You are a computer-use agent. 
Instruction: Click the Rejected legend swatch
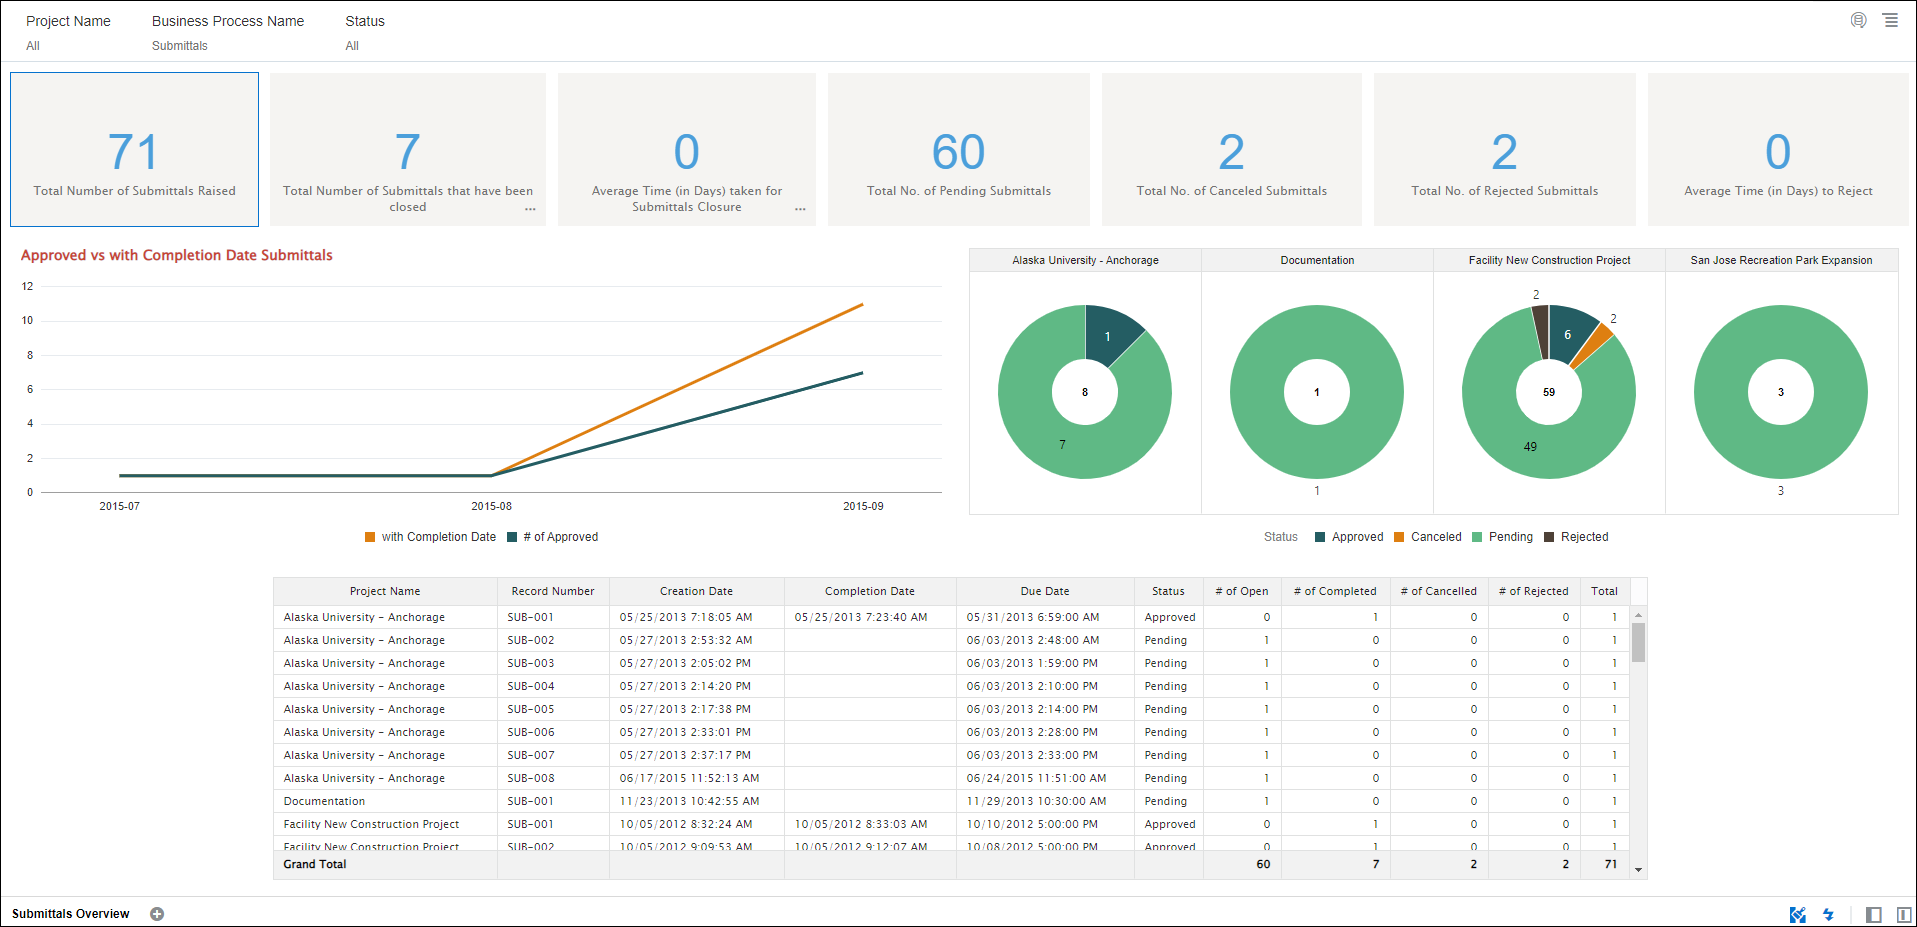[1549, 537]
